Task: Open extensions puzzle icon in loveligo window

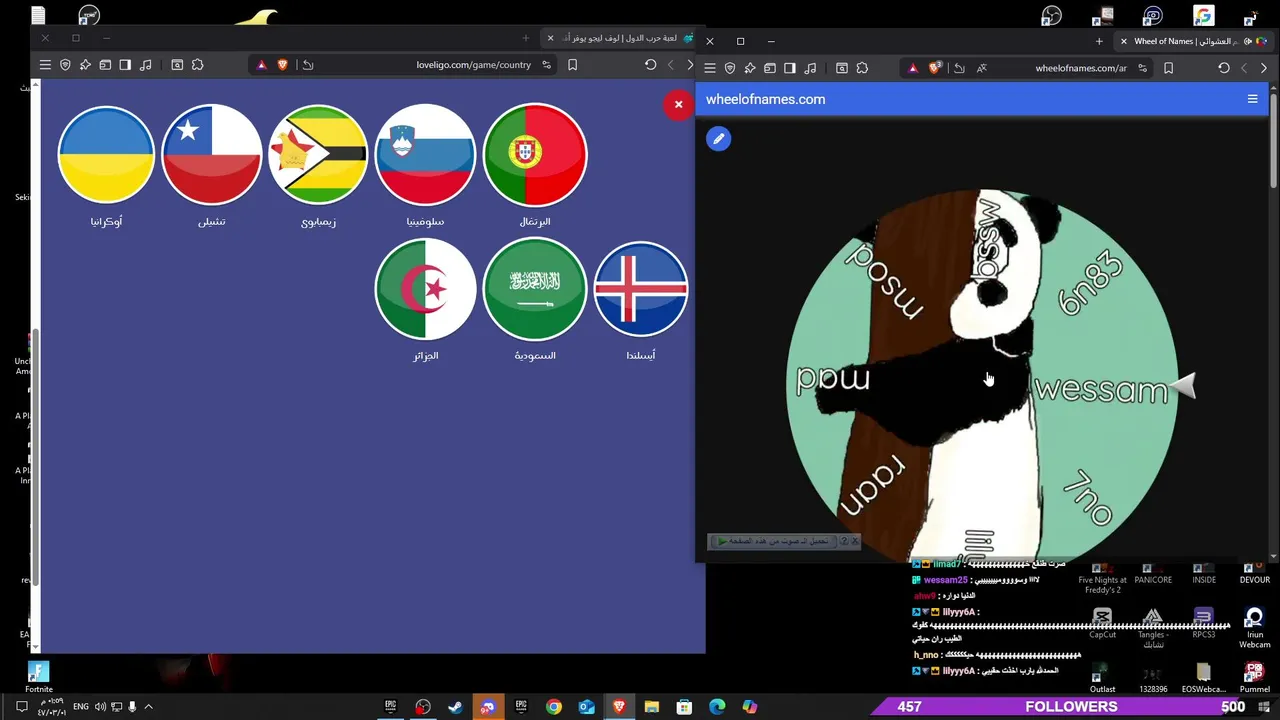Action: (198, 65)
